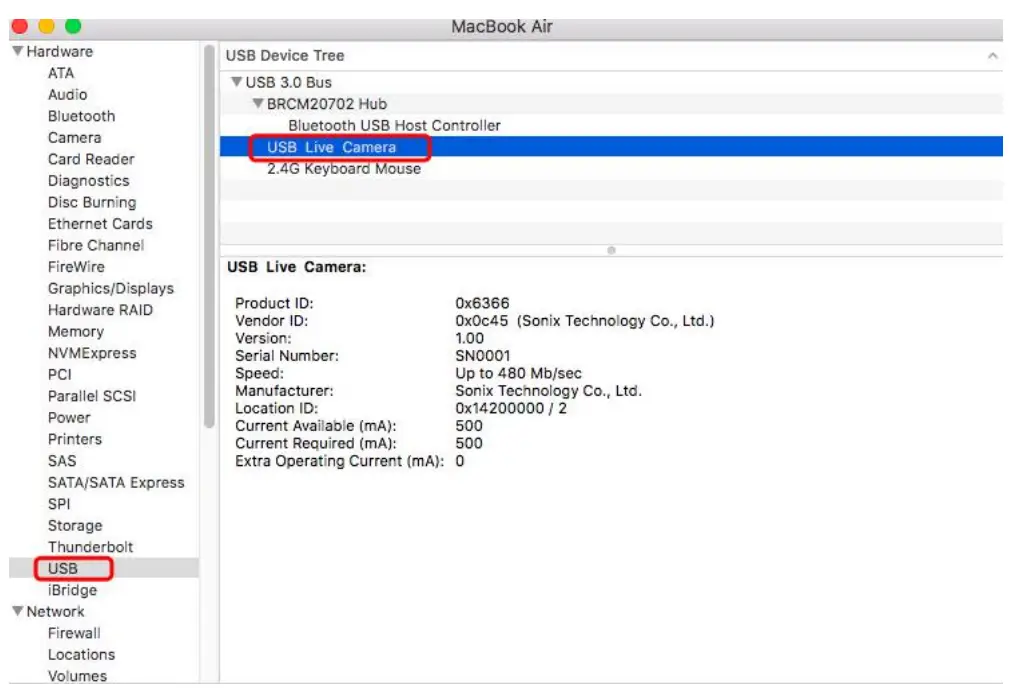Select Camera in the Hardware list
This screenshot has width=1009, height=696.
74,137
